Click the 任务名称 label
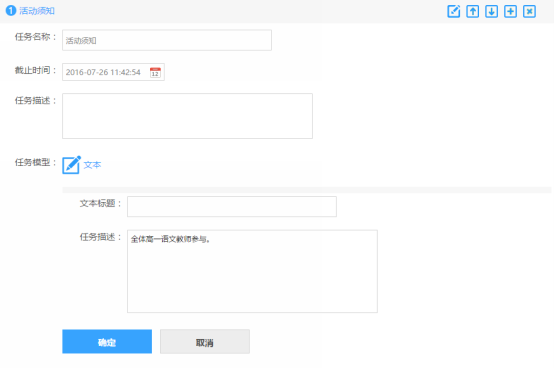 click(35, 37)
